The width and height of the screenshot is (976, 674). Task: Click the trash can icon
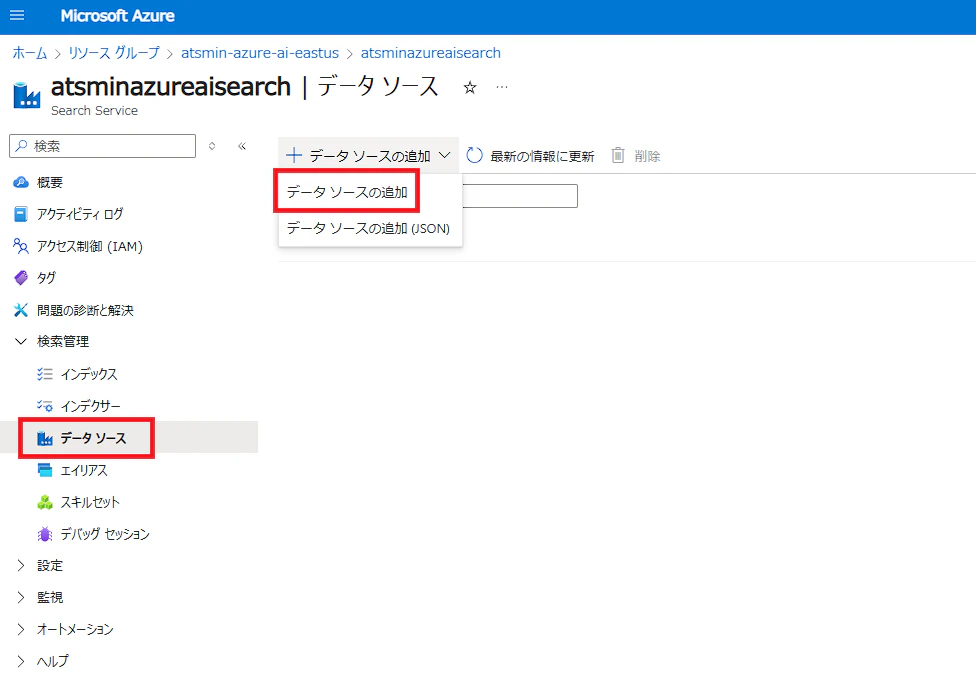coord(617,155)
